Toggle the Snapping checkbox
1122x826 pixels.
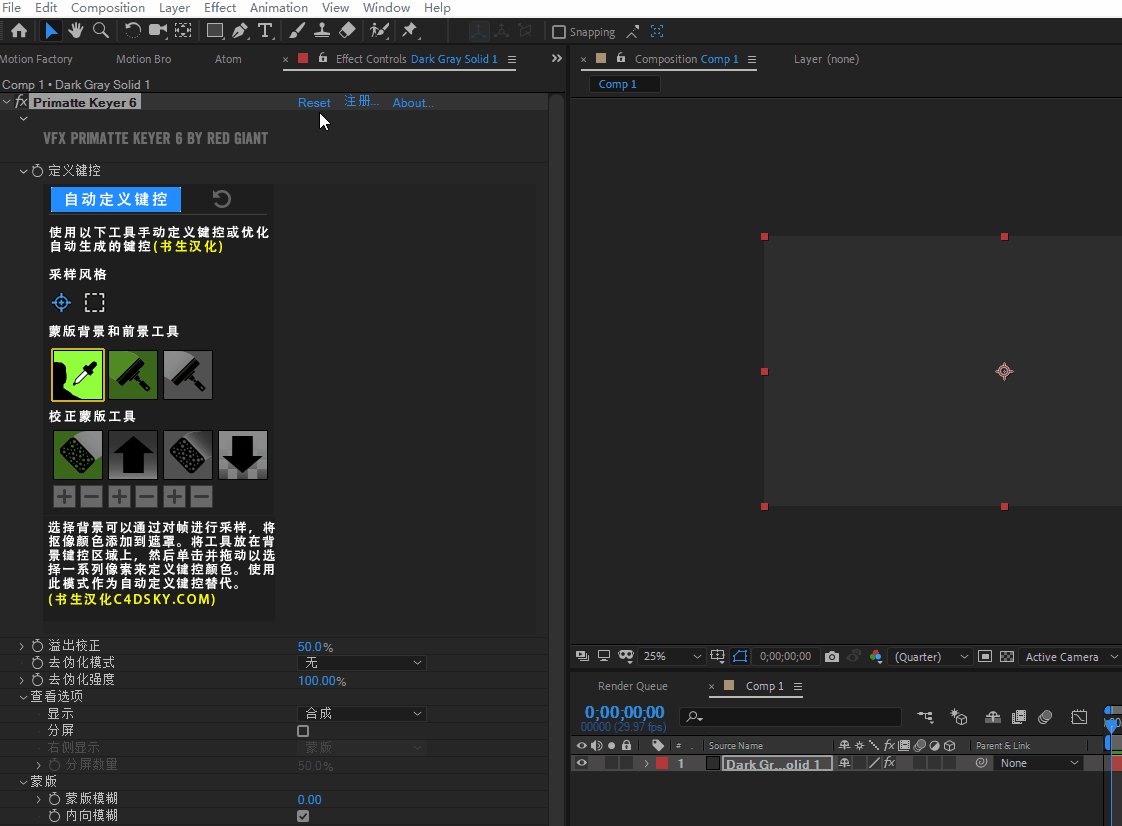pyautogui.click(x=559, y=32)
